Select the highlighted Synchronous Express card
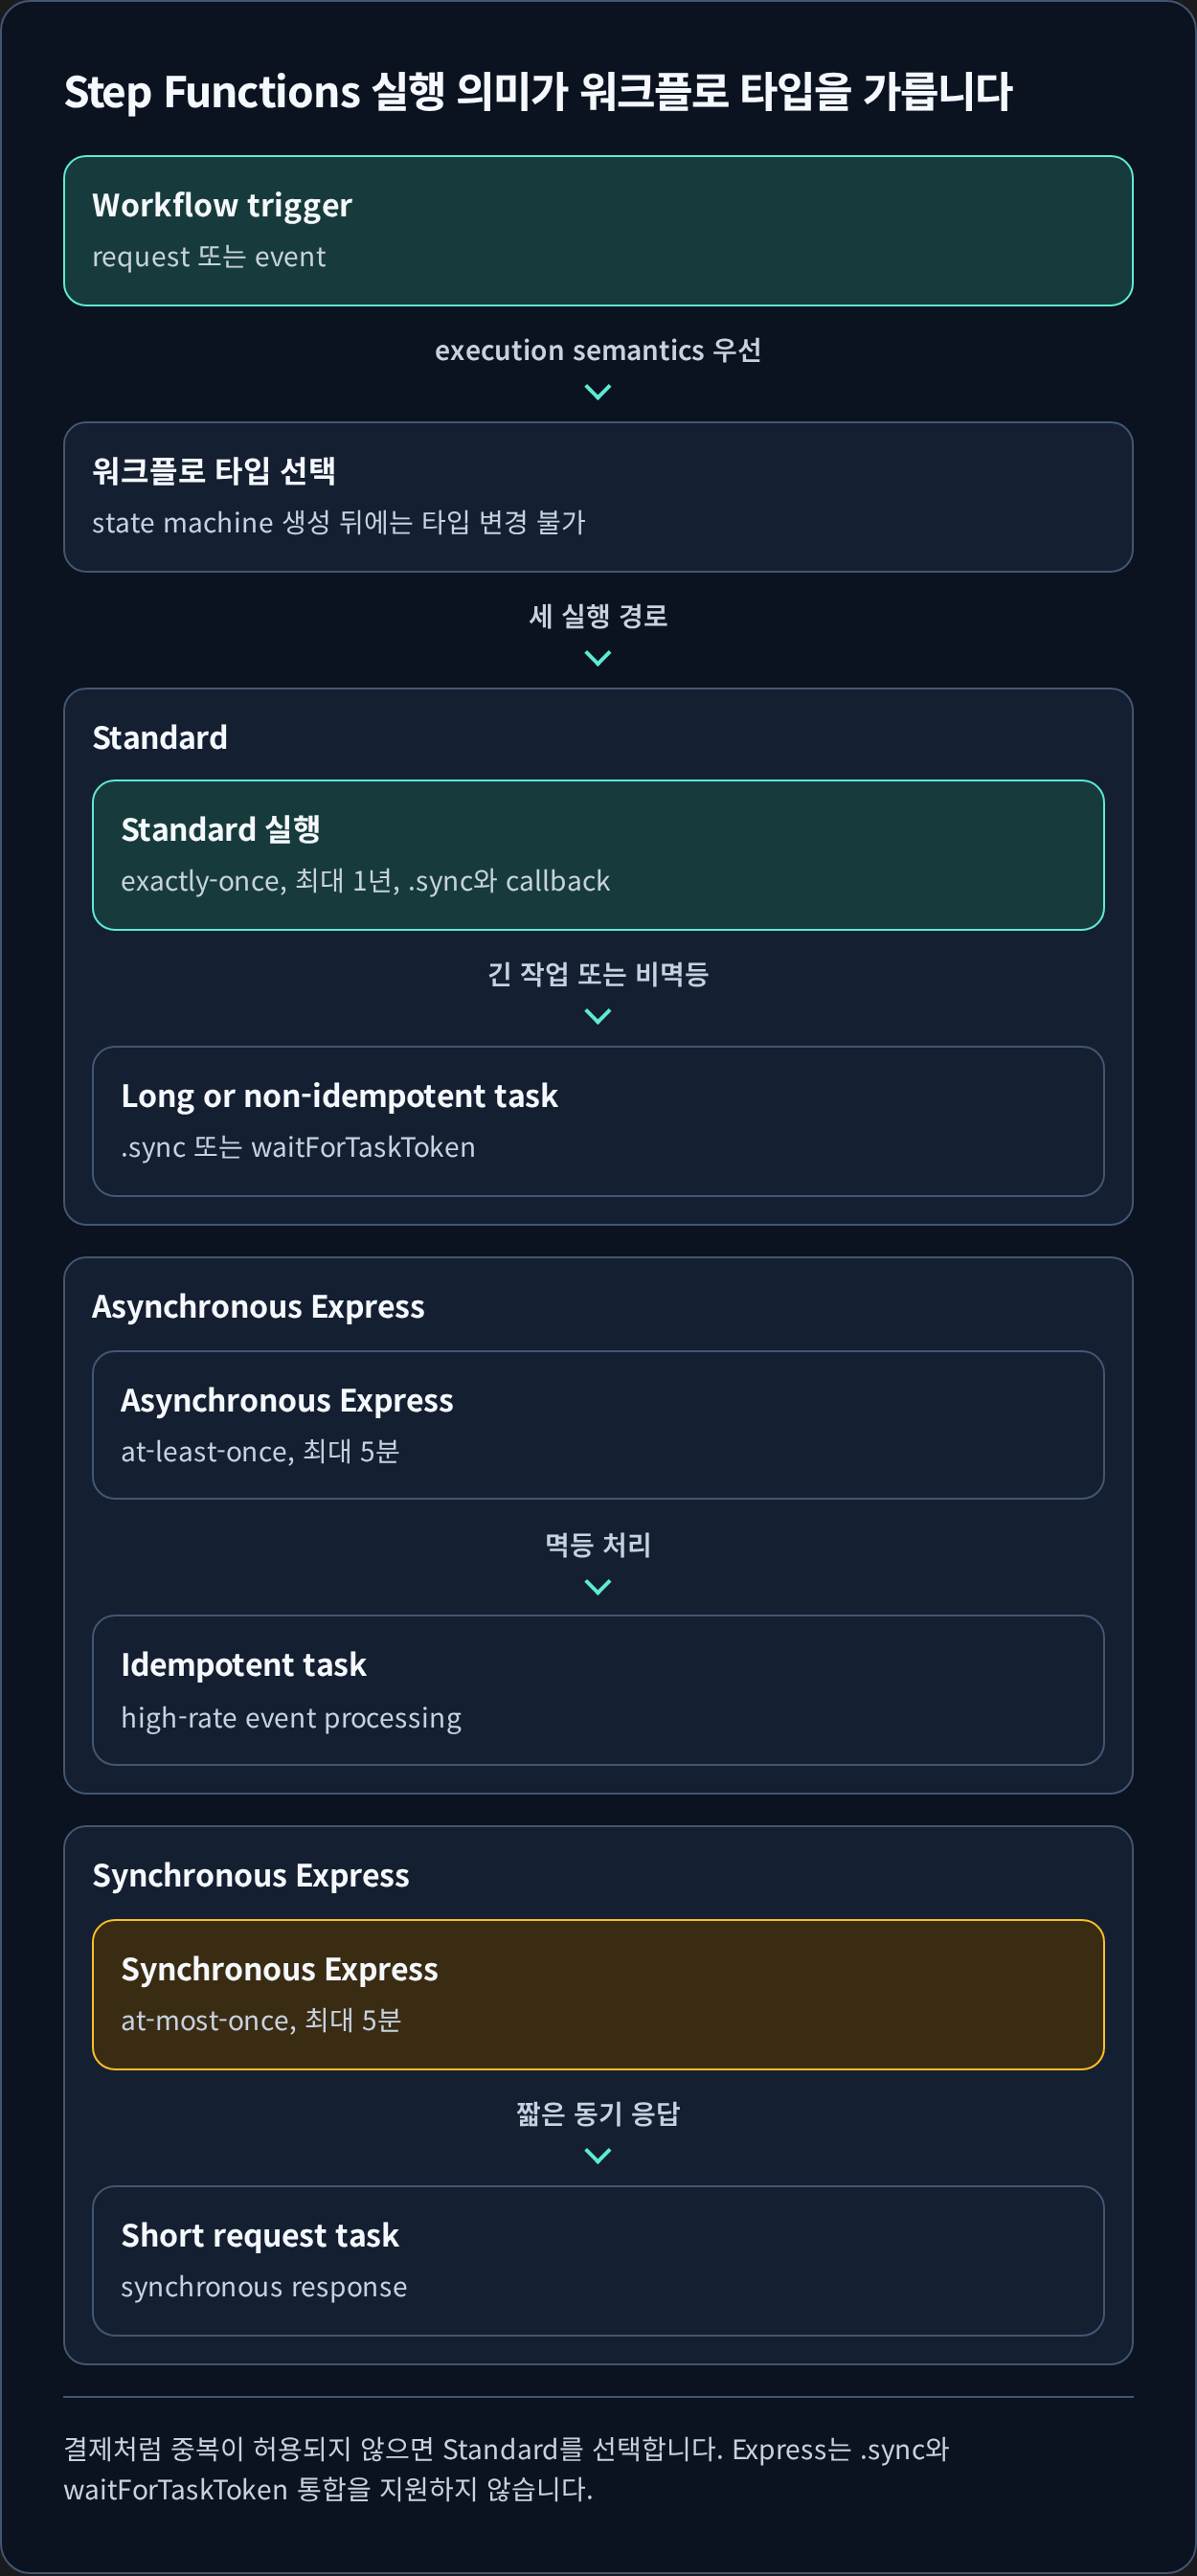The image size is (1197, 2576). click(x=598, y=1995)
